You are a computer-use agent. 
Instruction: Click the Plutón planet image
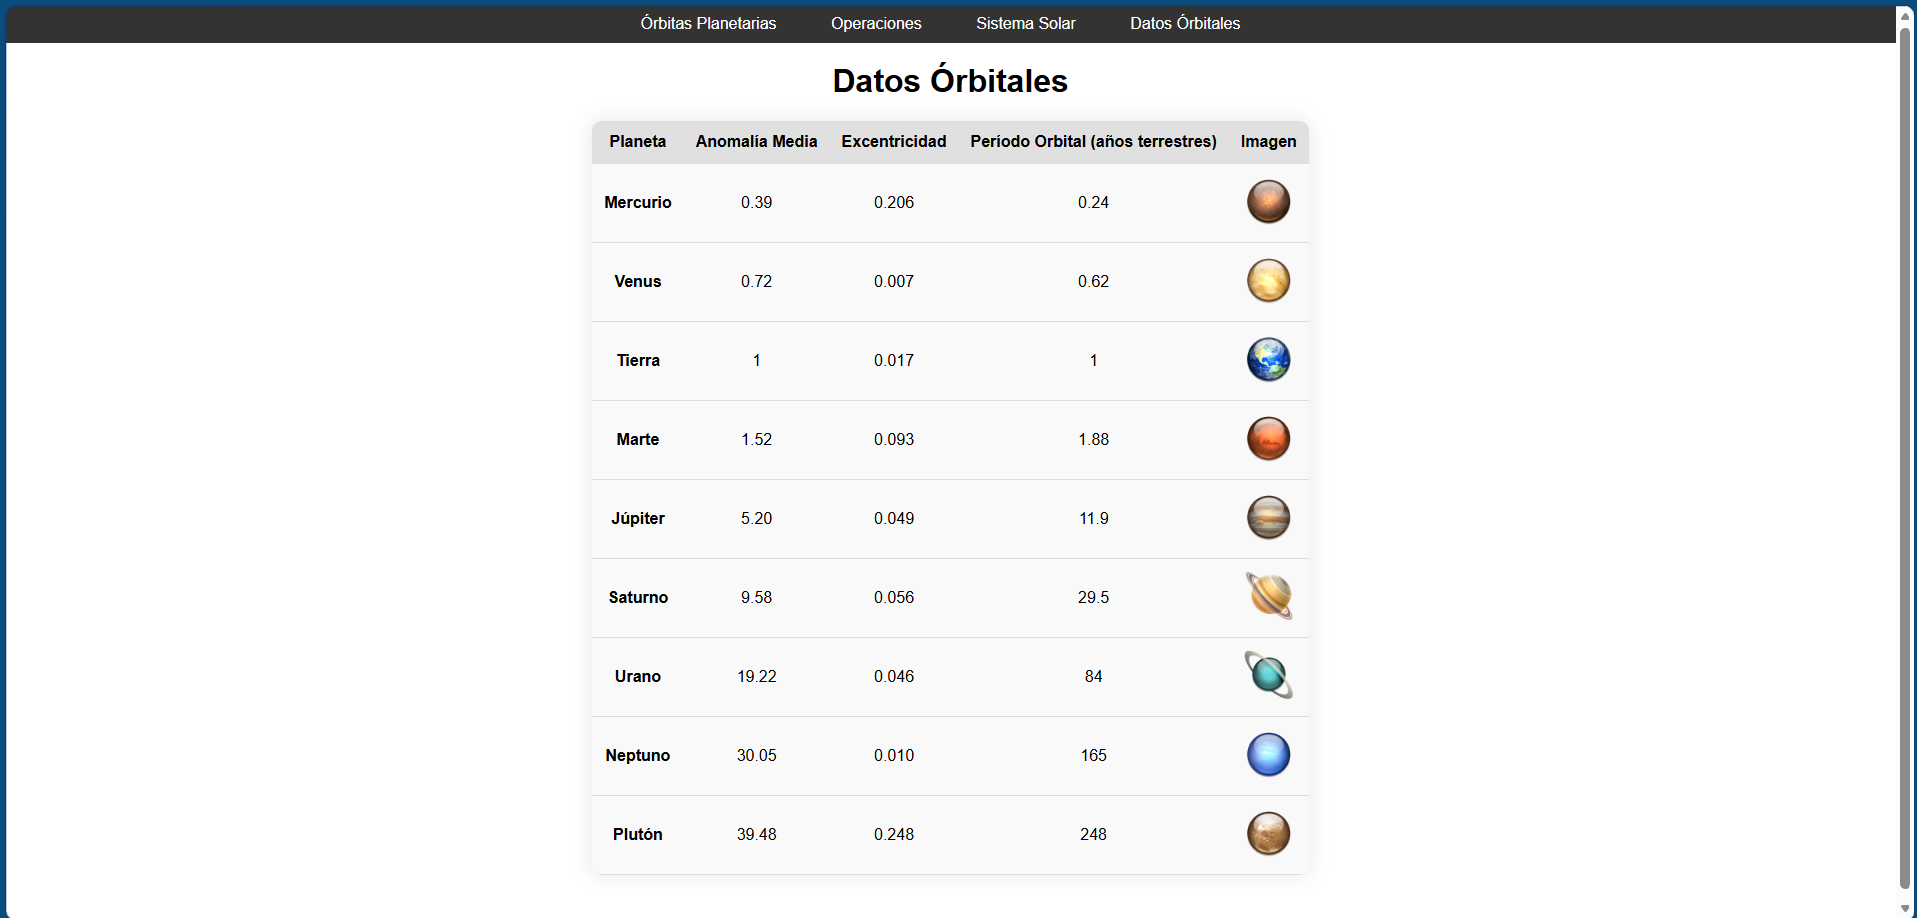(x=1268, y=834)
